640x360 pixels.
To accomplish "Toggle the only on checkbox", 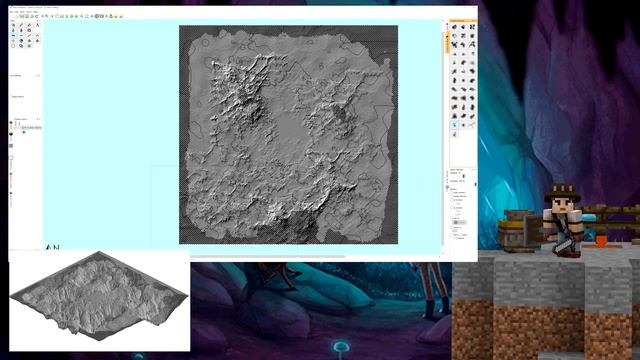I will point(451,218).
